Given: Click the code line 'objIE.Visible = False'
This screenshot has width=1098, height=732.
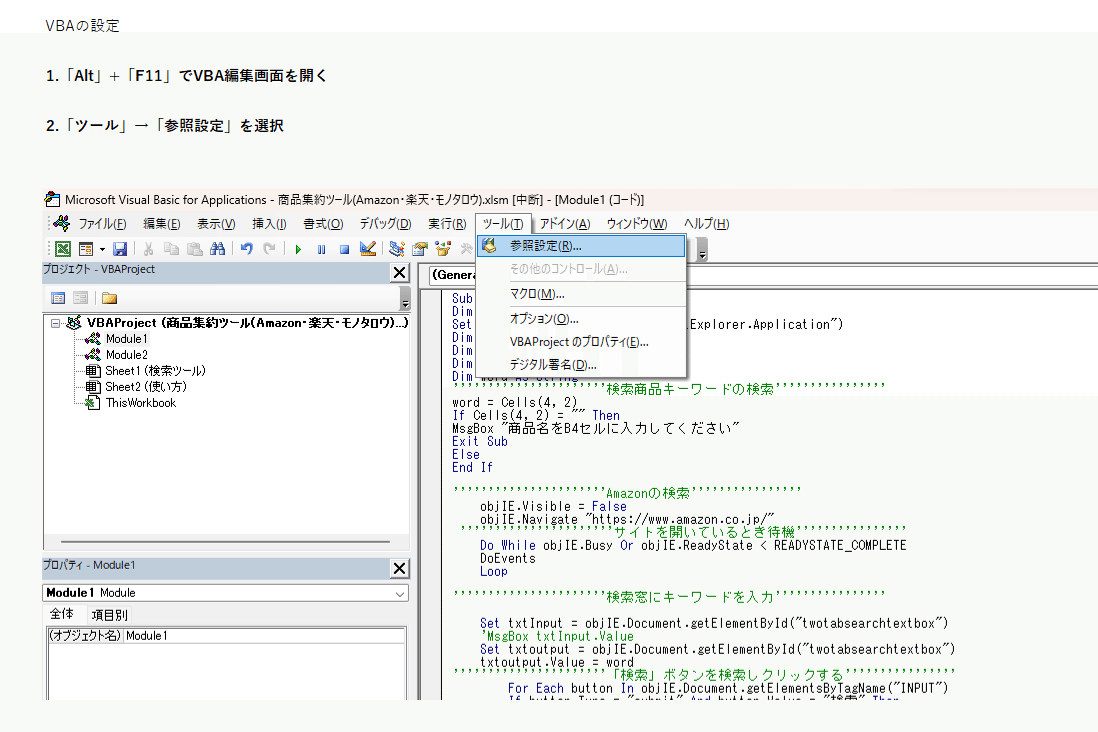Looking at the screenshot, I should click(553, 506).
